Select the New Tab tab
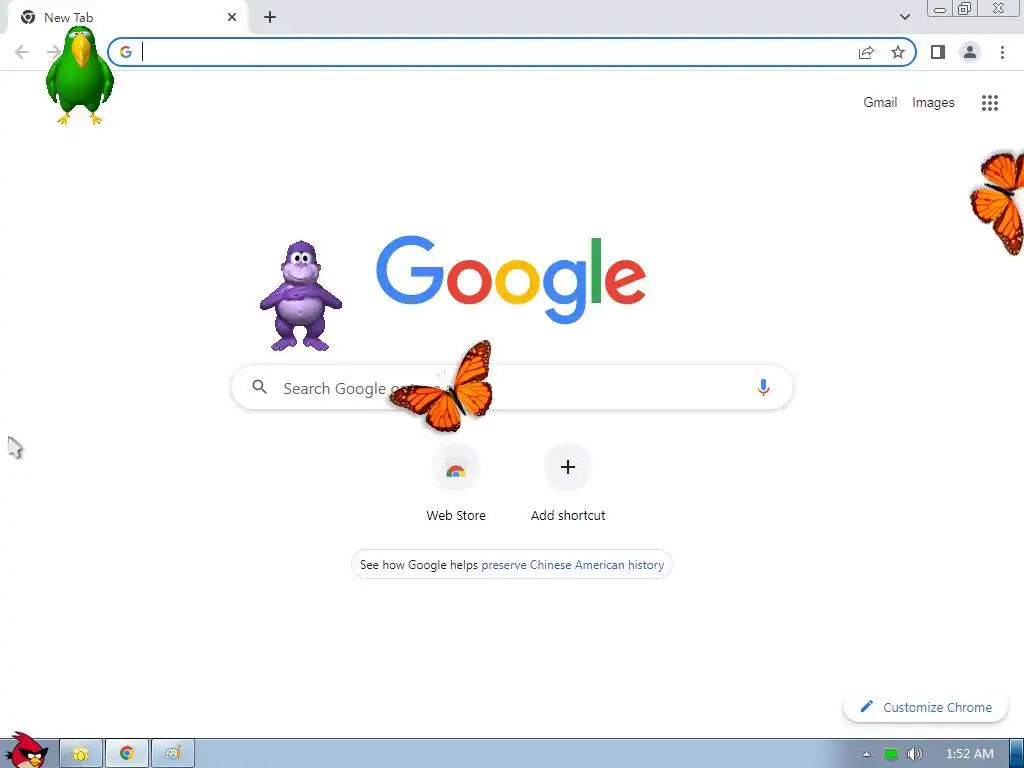Screen dimensions: 1024x768 coord(126,18)
